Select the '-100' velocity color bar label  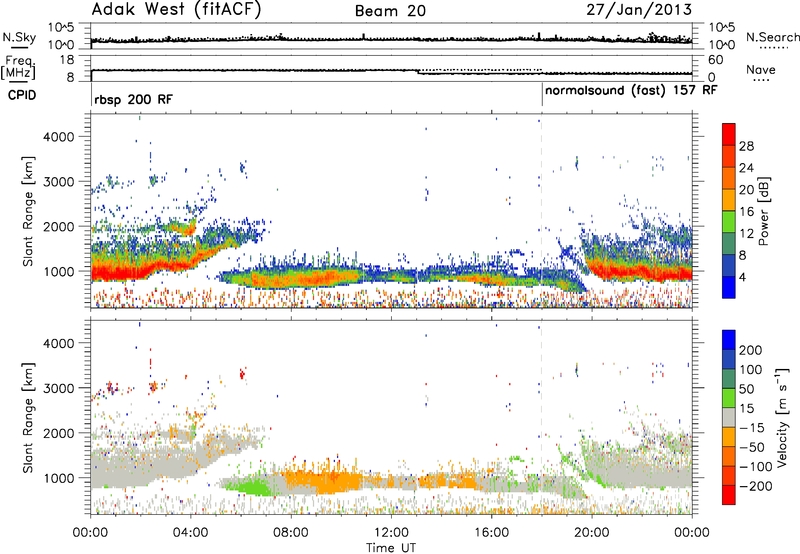point(755,467)
